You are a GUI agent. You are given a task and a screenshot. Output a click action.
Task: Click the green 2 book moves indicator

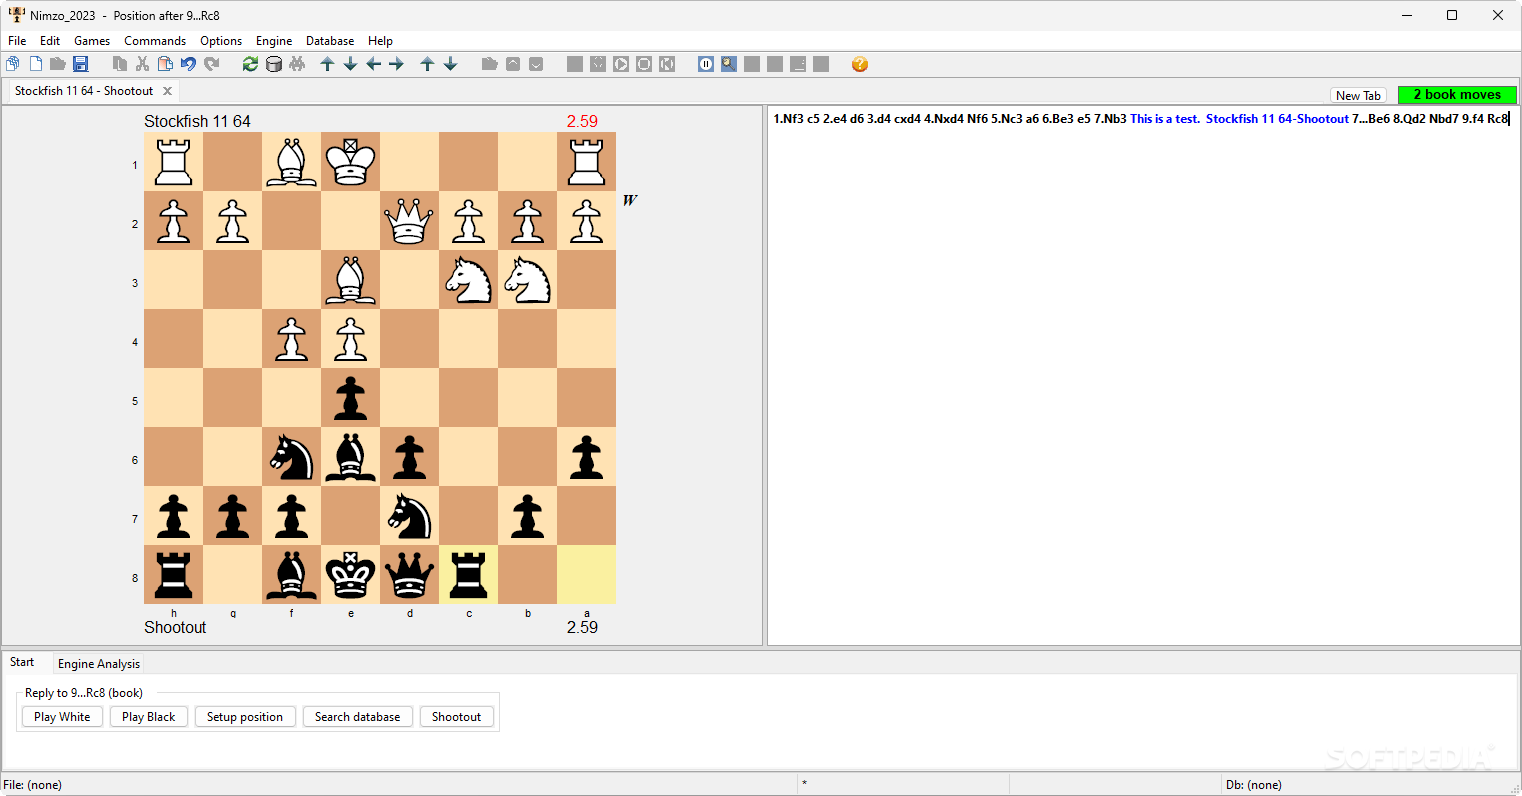[x=1457, y=95]
